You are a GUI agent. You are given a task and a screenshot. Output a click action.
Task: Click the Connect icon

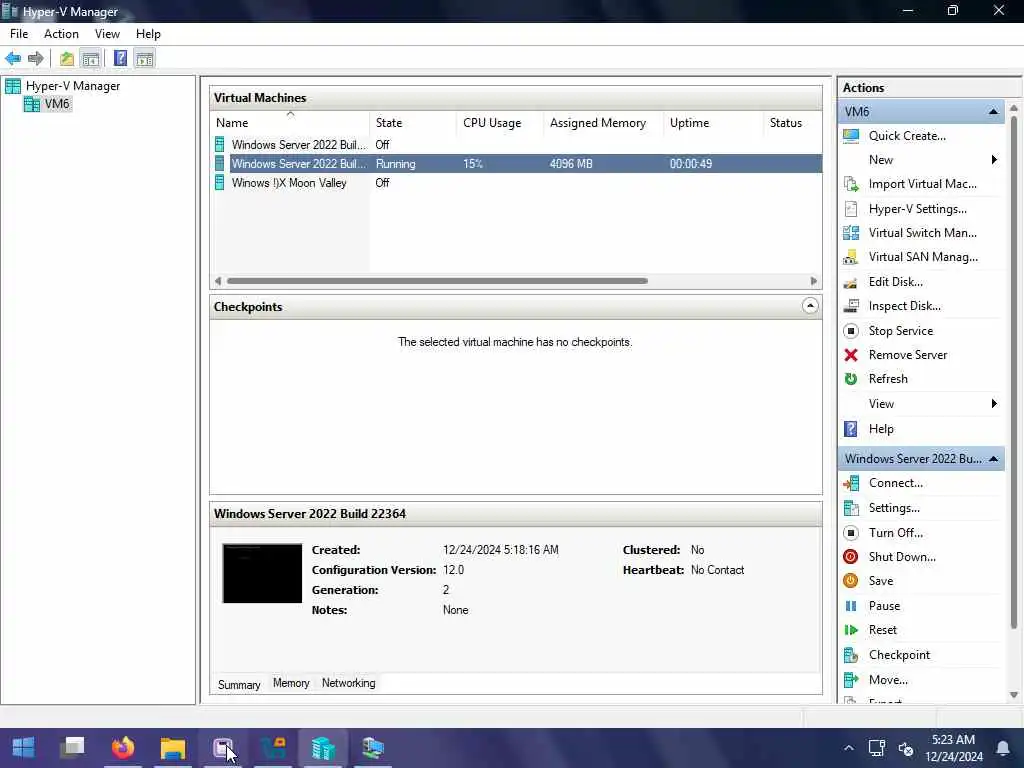[x=851, y=483]
